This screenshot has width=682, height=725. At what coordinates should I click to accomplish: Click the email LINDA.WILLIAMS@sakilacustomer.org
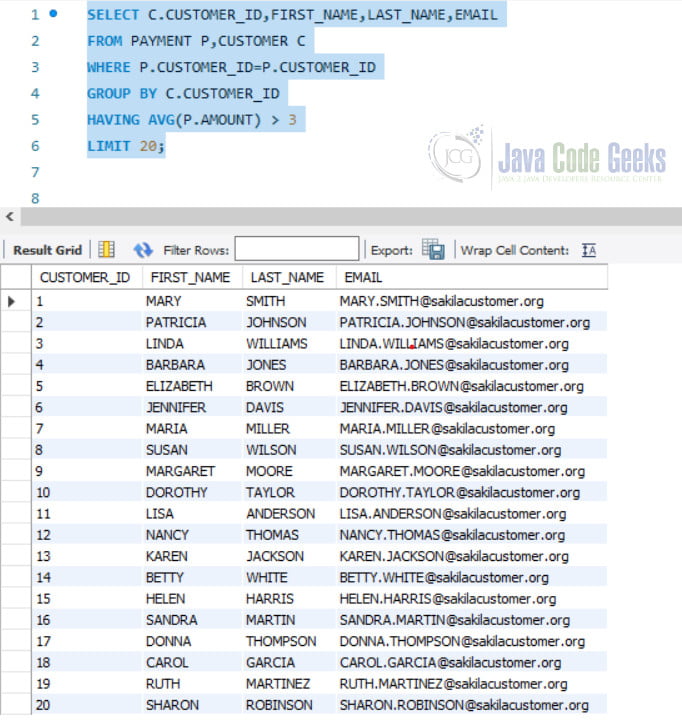point(454,344)
